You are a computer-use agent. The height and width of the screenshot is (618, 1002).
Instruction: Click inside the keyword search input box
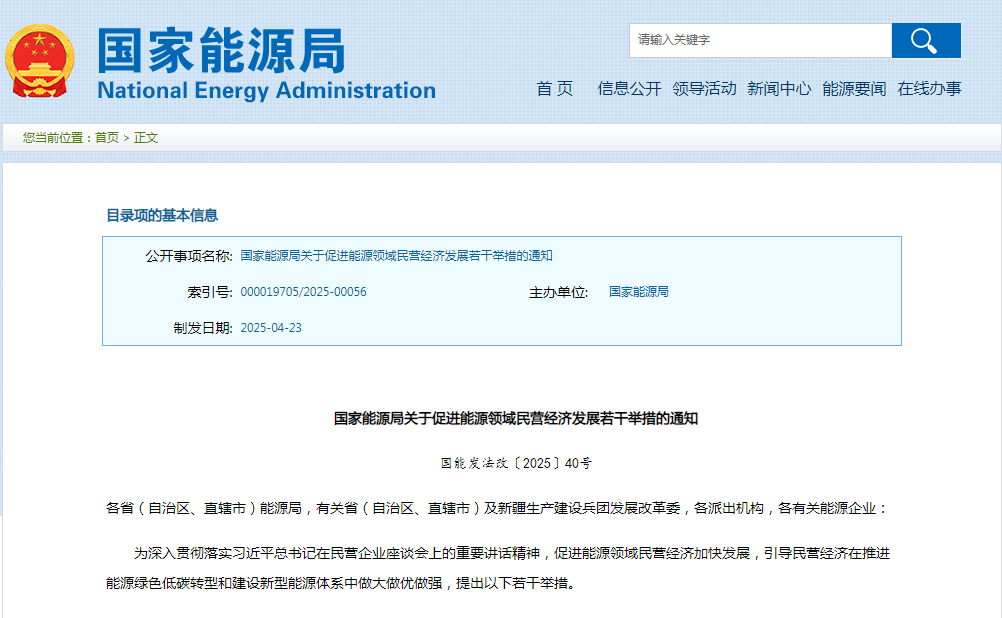[x=760, y=40]
